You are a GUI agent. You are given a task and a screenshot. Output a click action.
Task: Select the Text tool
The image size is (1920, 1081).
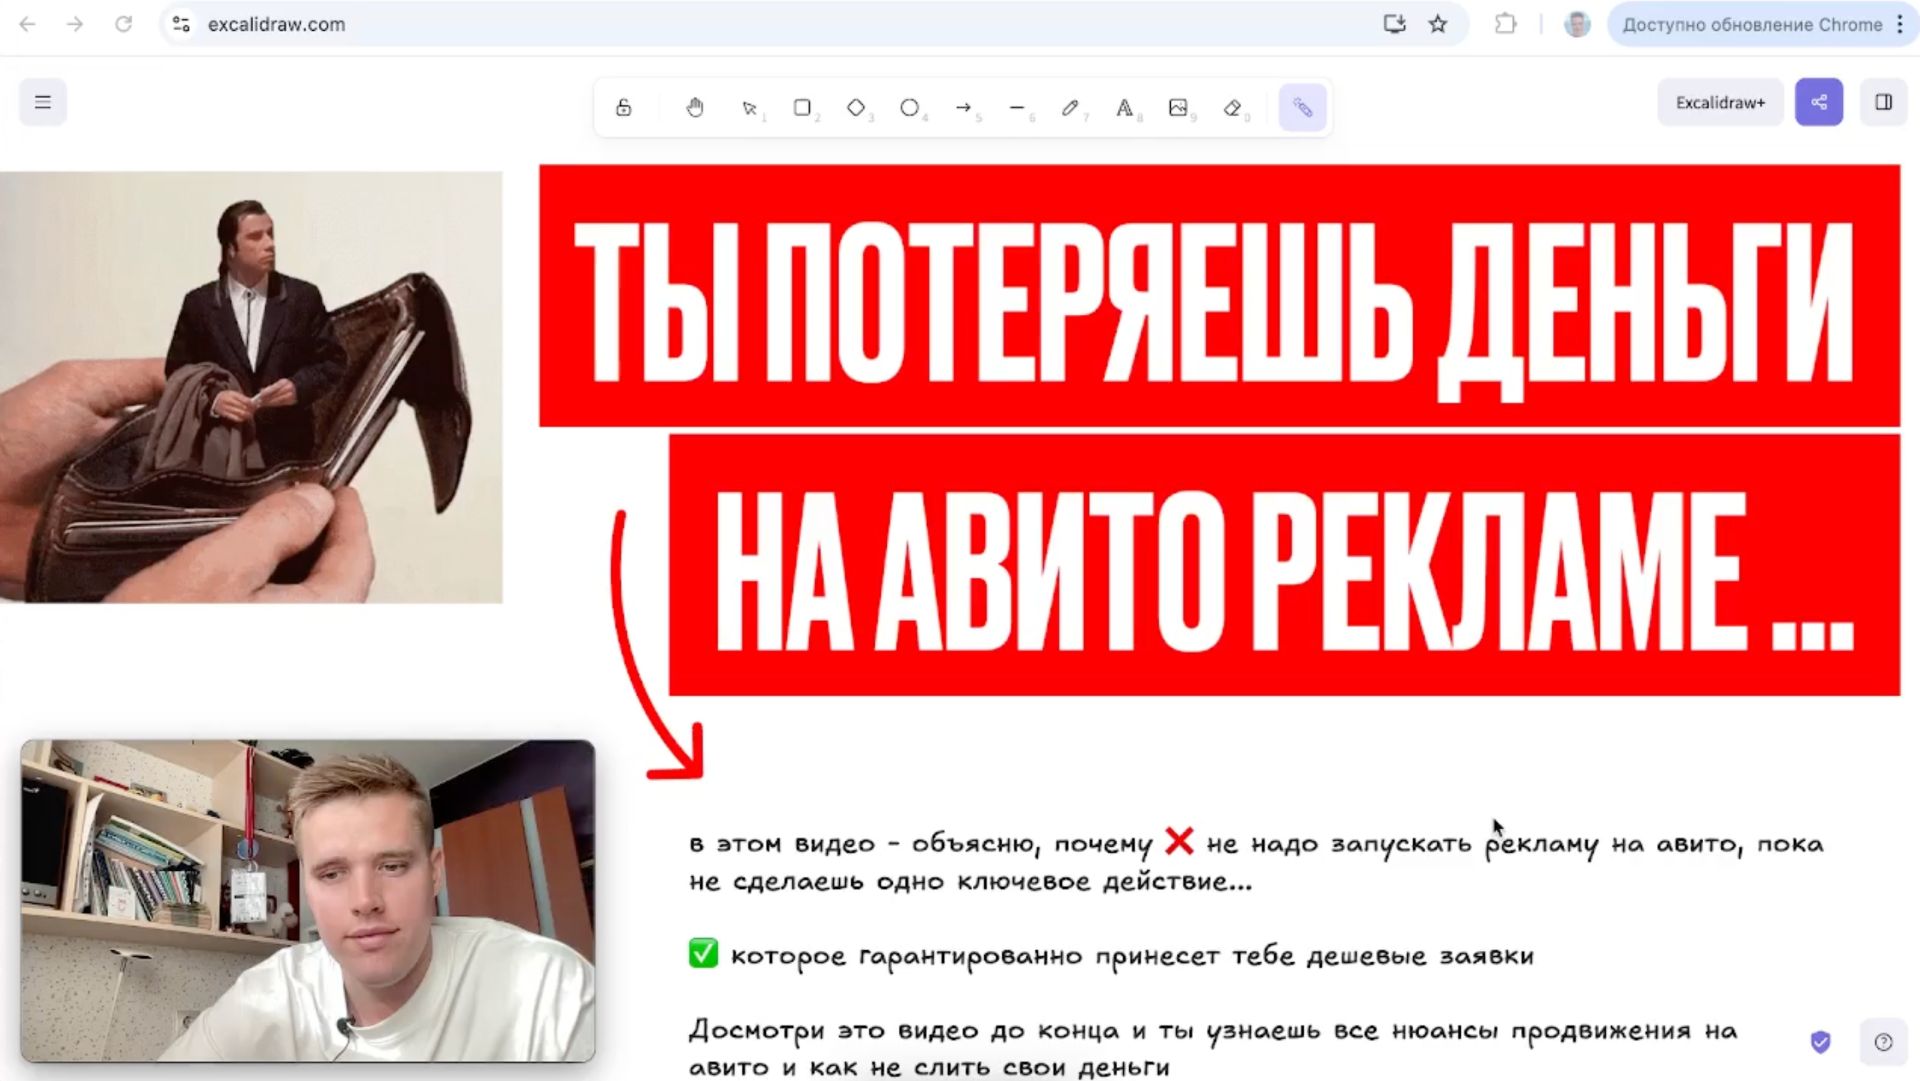point(1125,107)
